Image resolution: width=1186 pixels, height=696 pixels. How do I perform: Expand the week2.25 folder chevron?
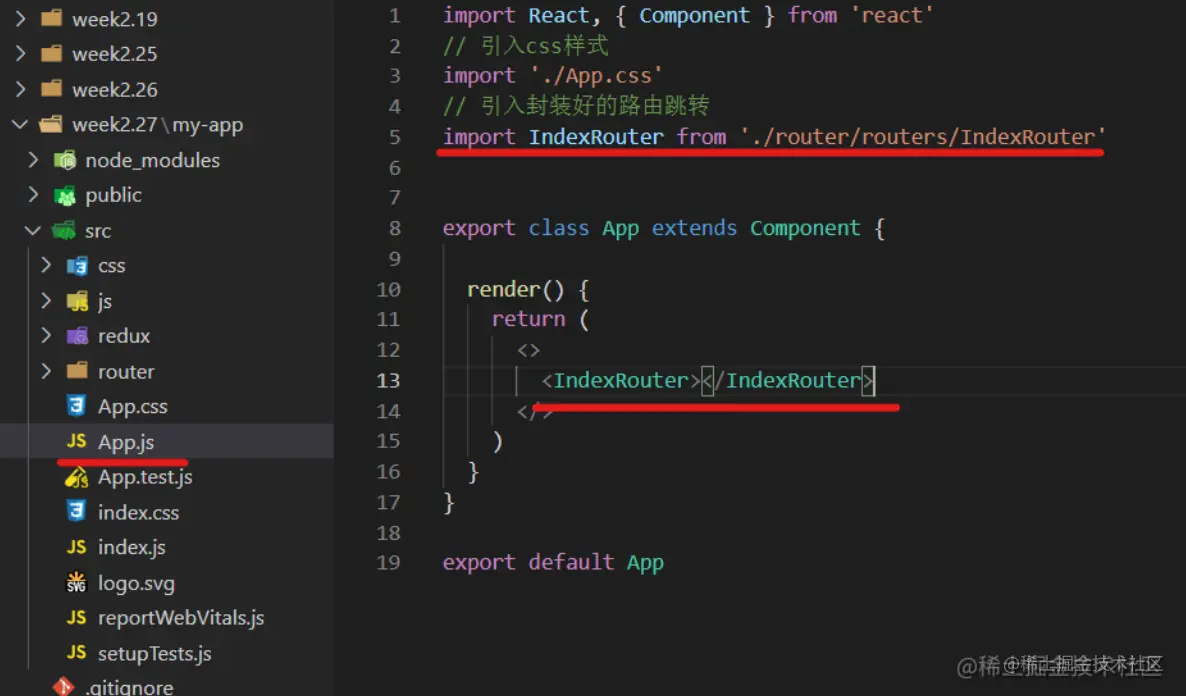(20, 53)
